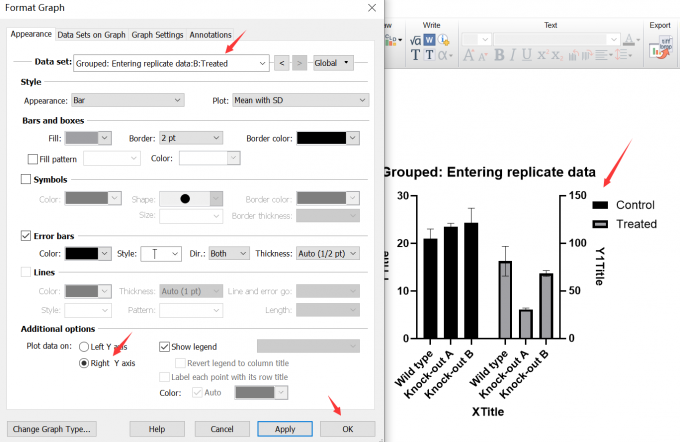Click the Help button
Image resolution: width=680 pixels, height=442 pixels.
coord(157,429)
